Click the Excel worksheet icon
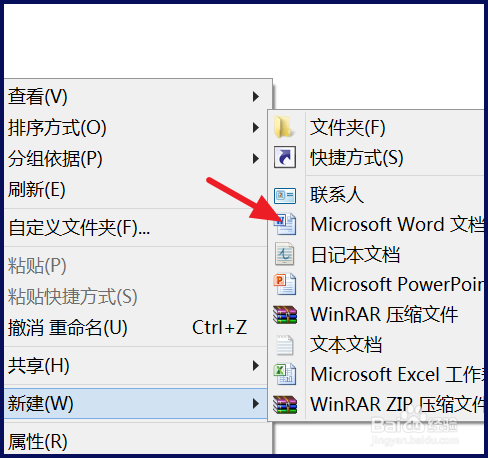This screenshot has height=458, width=488. click(285, 374)
